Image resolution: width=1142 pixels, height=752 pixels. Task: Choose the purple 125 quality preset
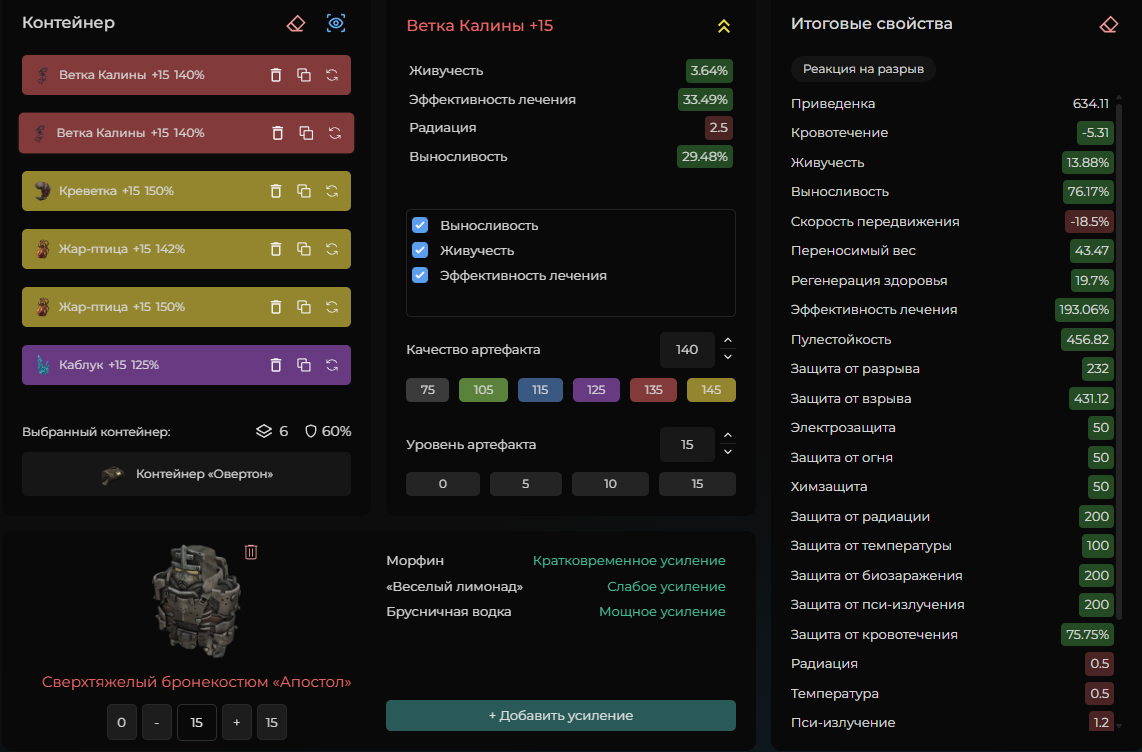click(x=596, y=390)
